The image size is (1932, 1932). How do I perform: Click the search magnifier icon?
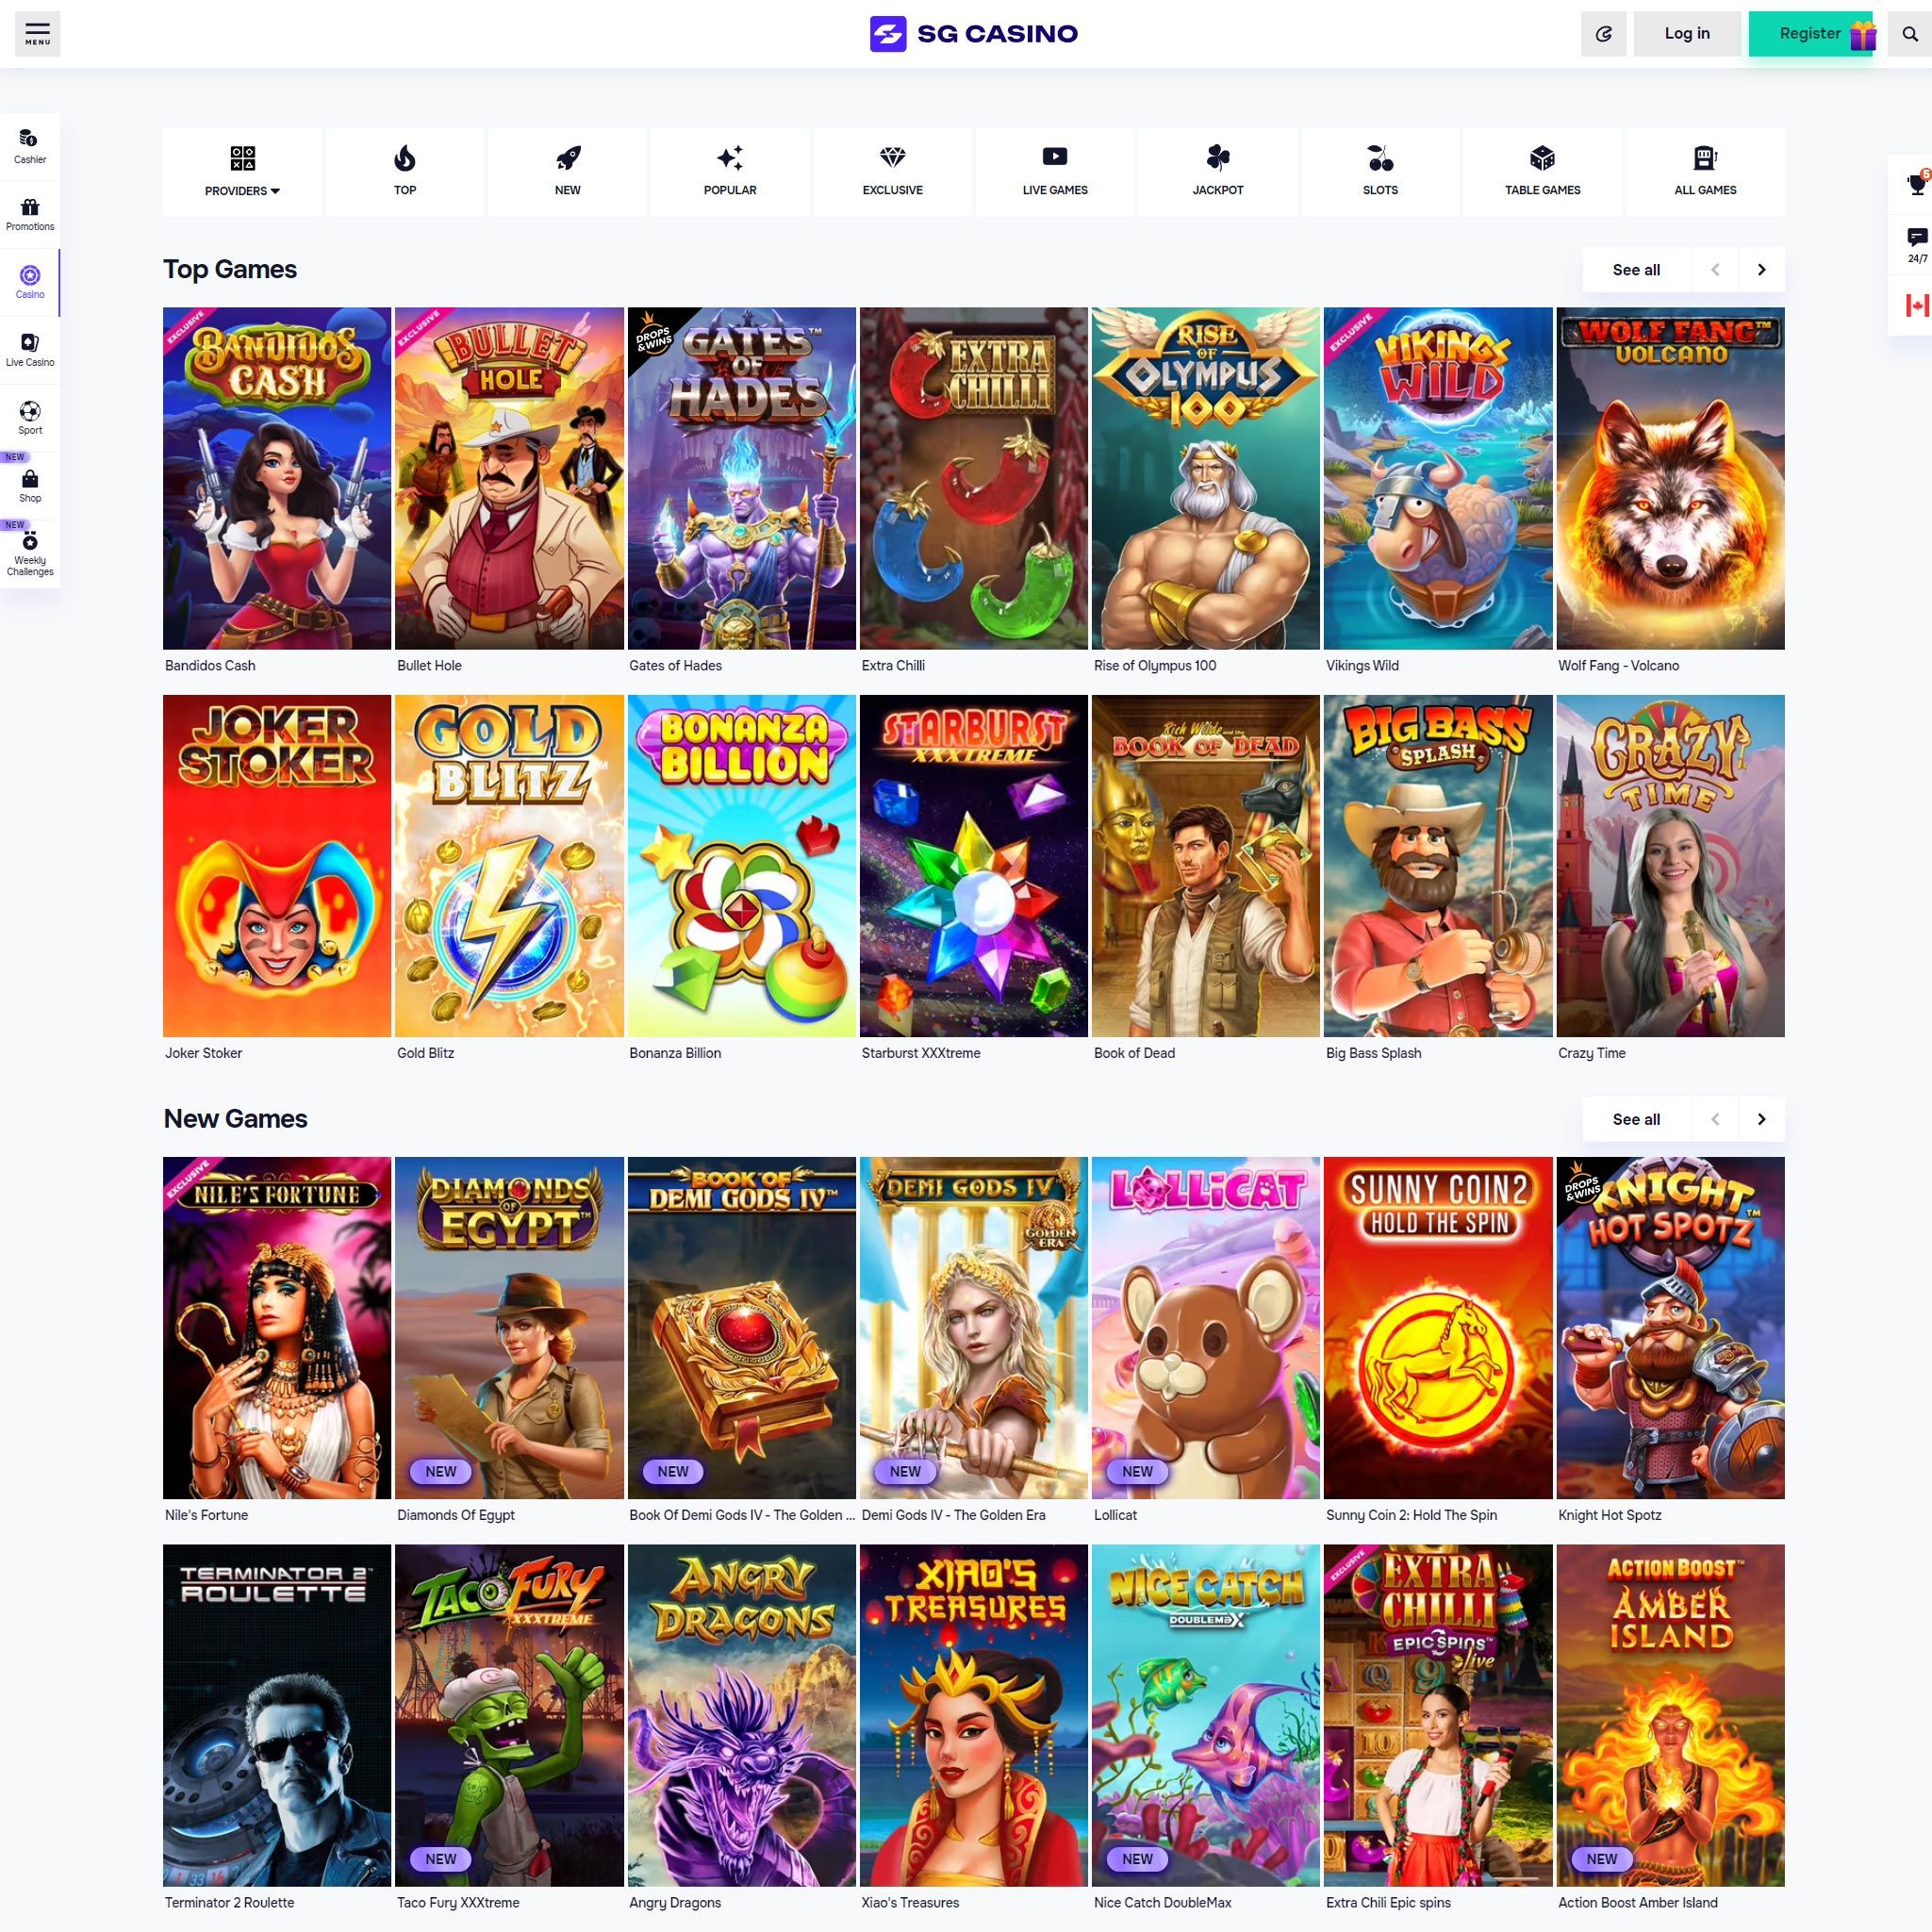click(1909, 34)
